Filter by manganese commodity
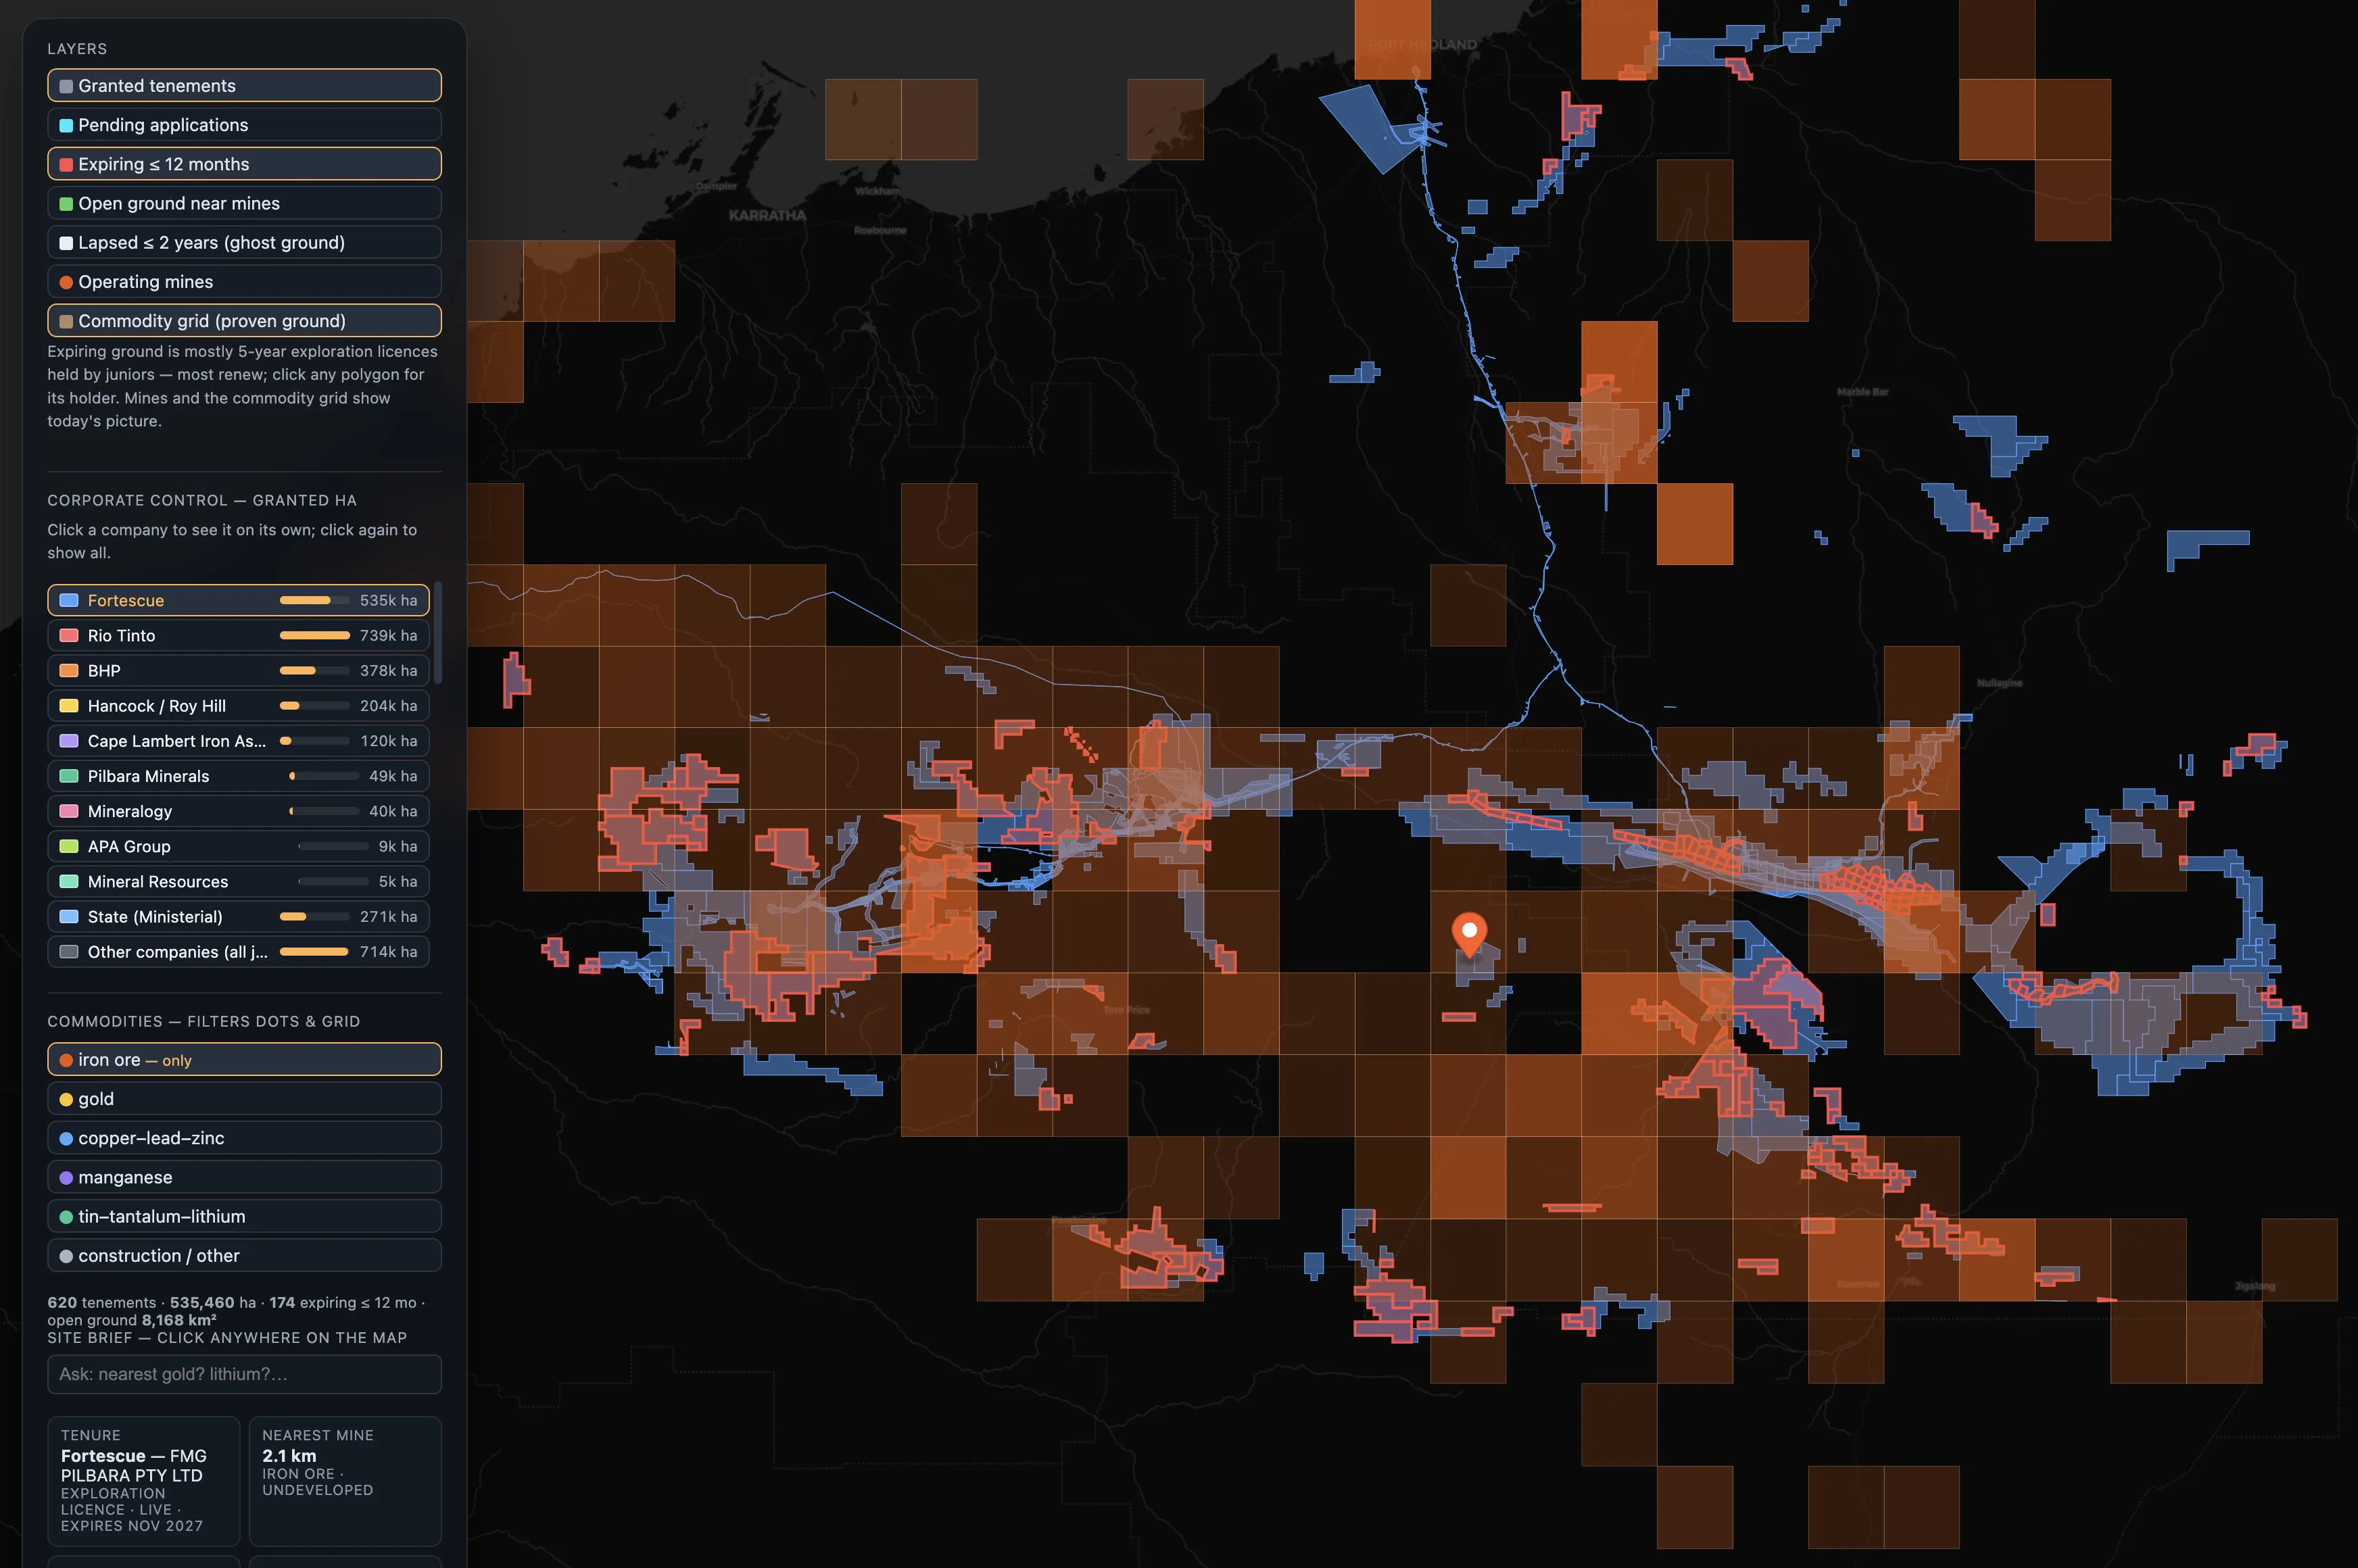Image resolution: width=2358 pixels, height=1568 pixels. (244, 1177)
